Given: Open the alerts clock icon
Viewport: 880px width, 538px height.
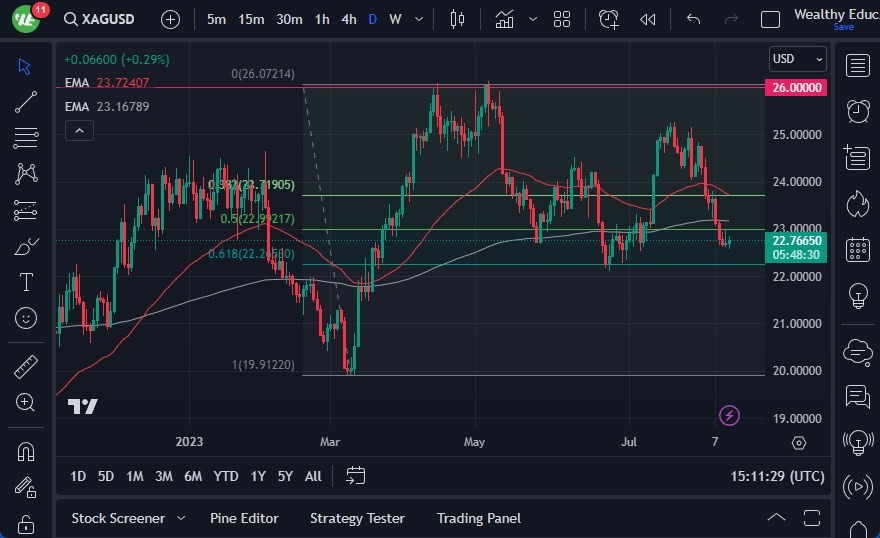Looking at the screenshot, I should [x=857, y=110].
